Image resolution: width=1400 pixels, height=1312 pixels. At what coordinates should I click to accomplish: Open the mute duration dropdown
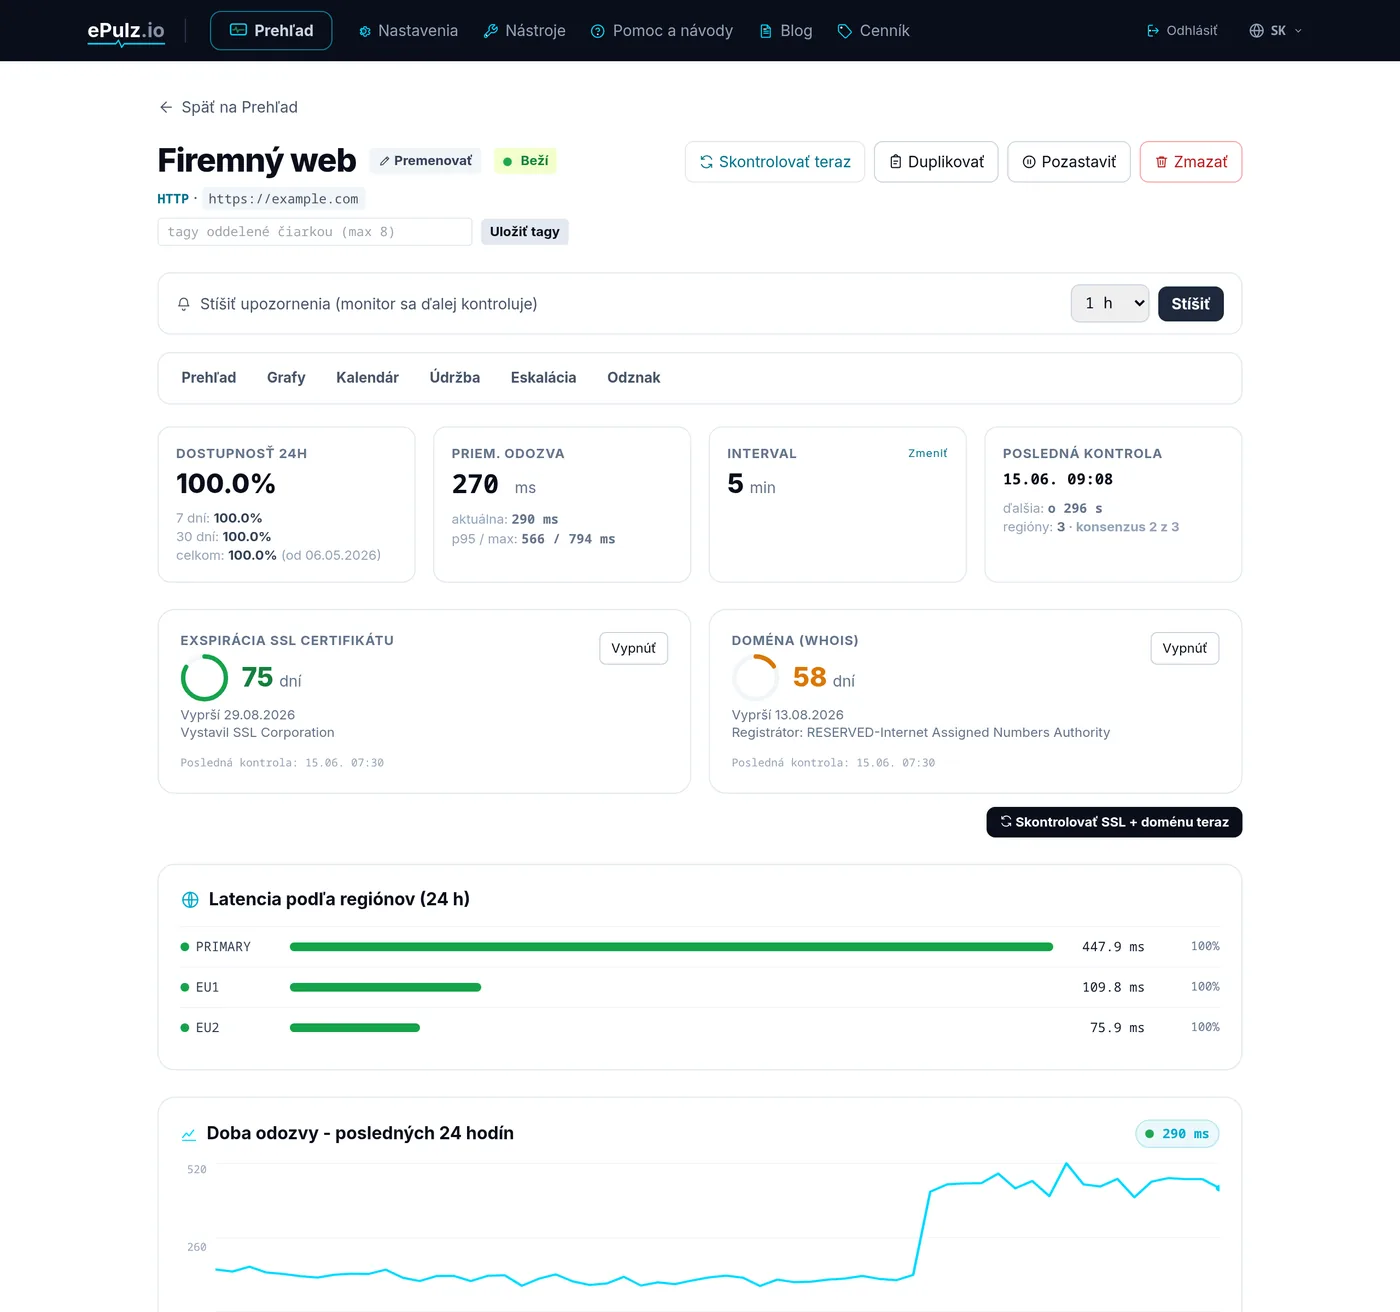tap(1110, 303)
